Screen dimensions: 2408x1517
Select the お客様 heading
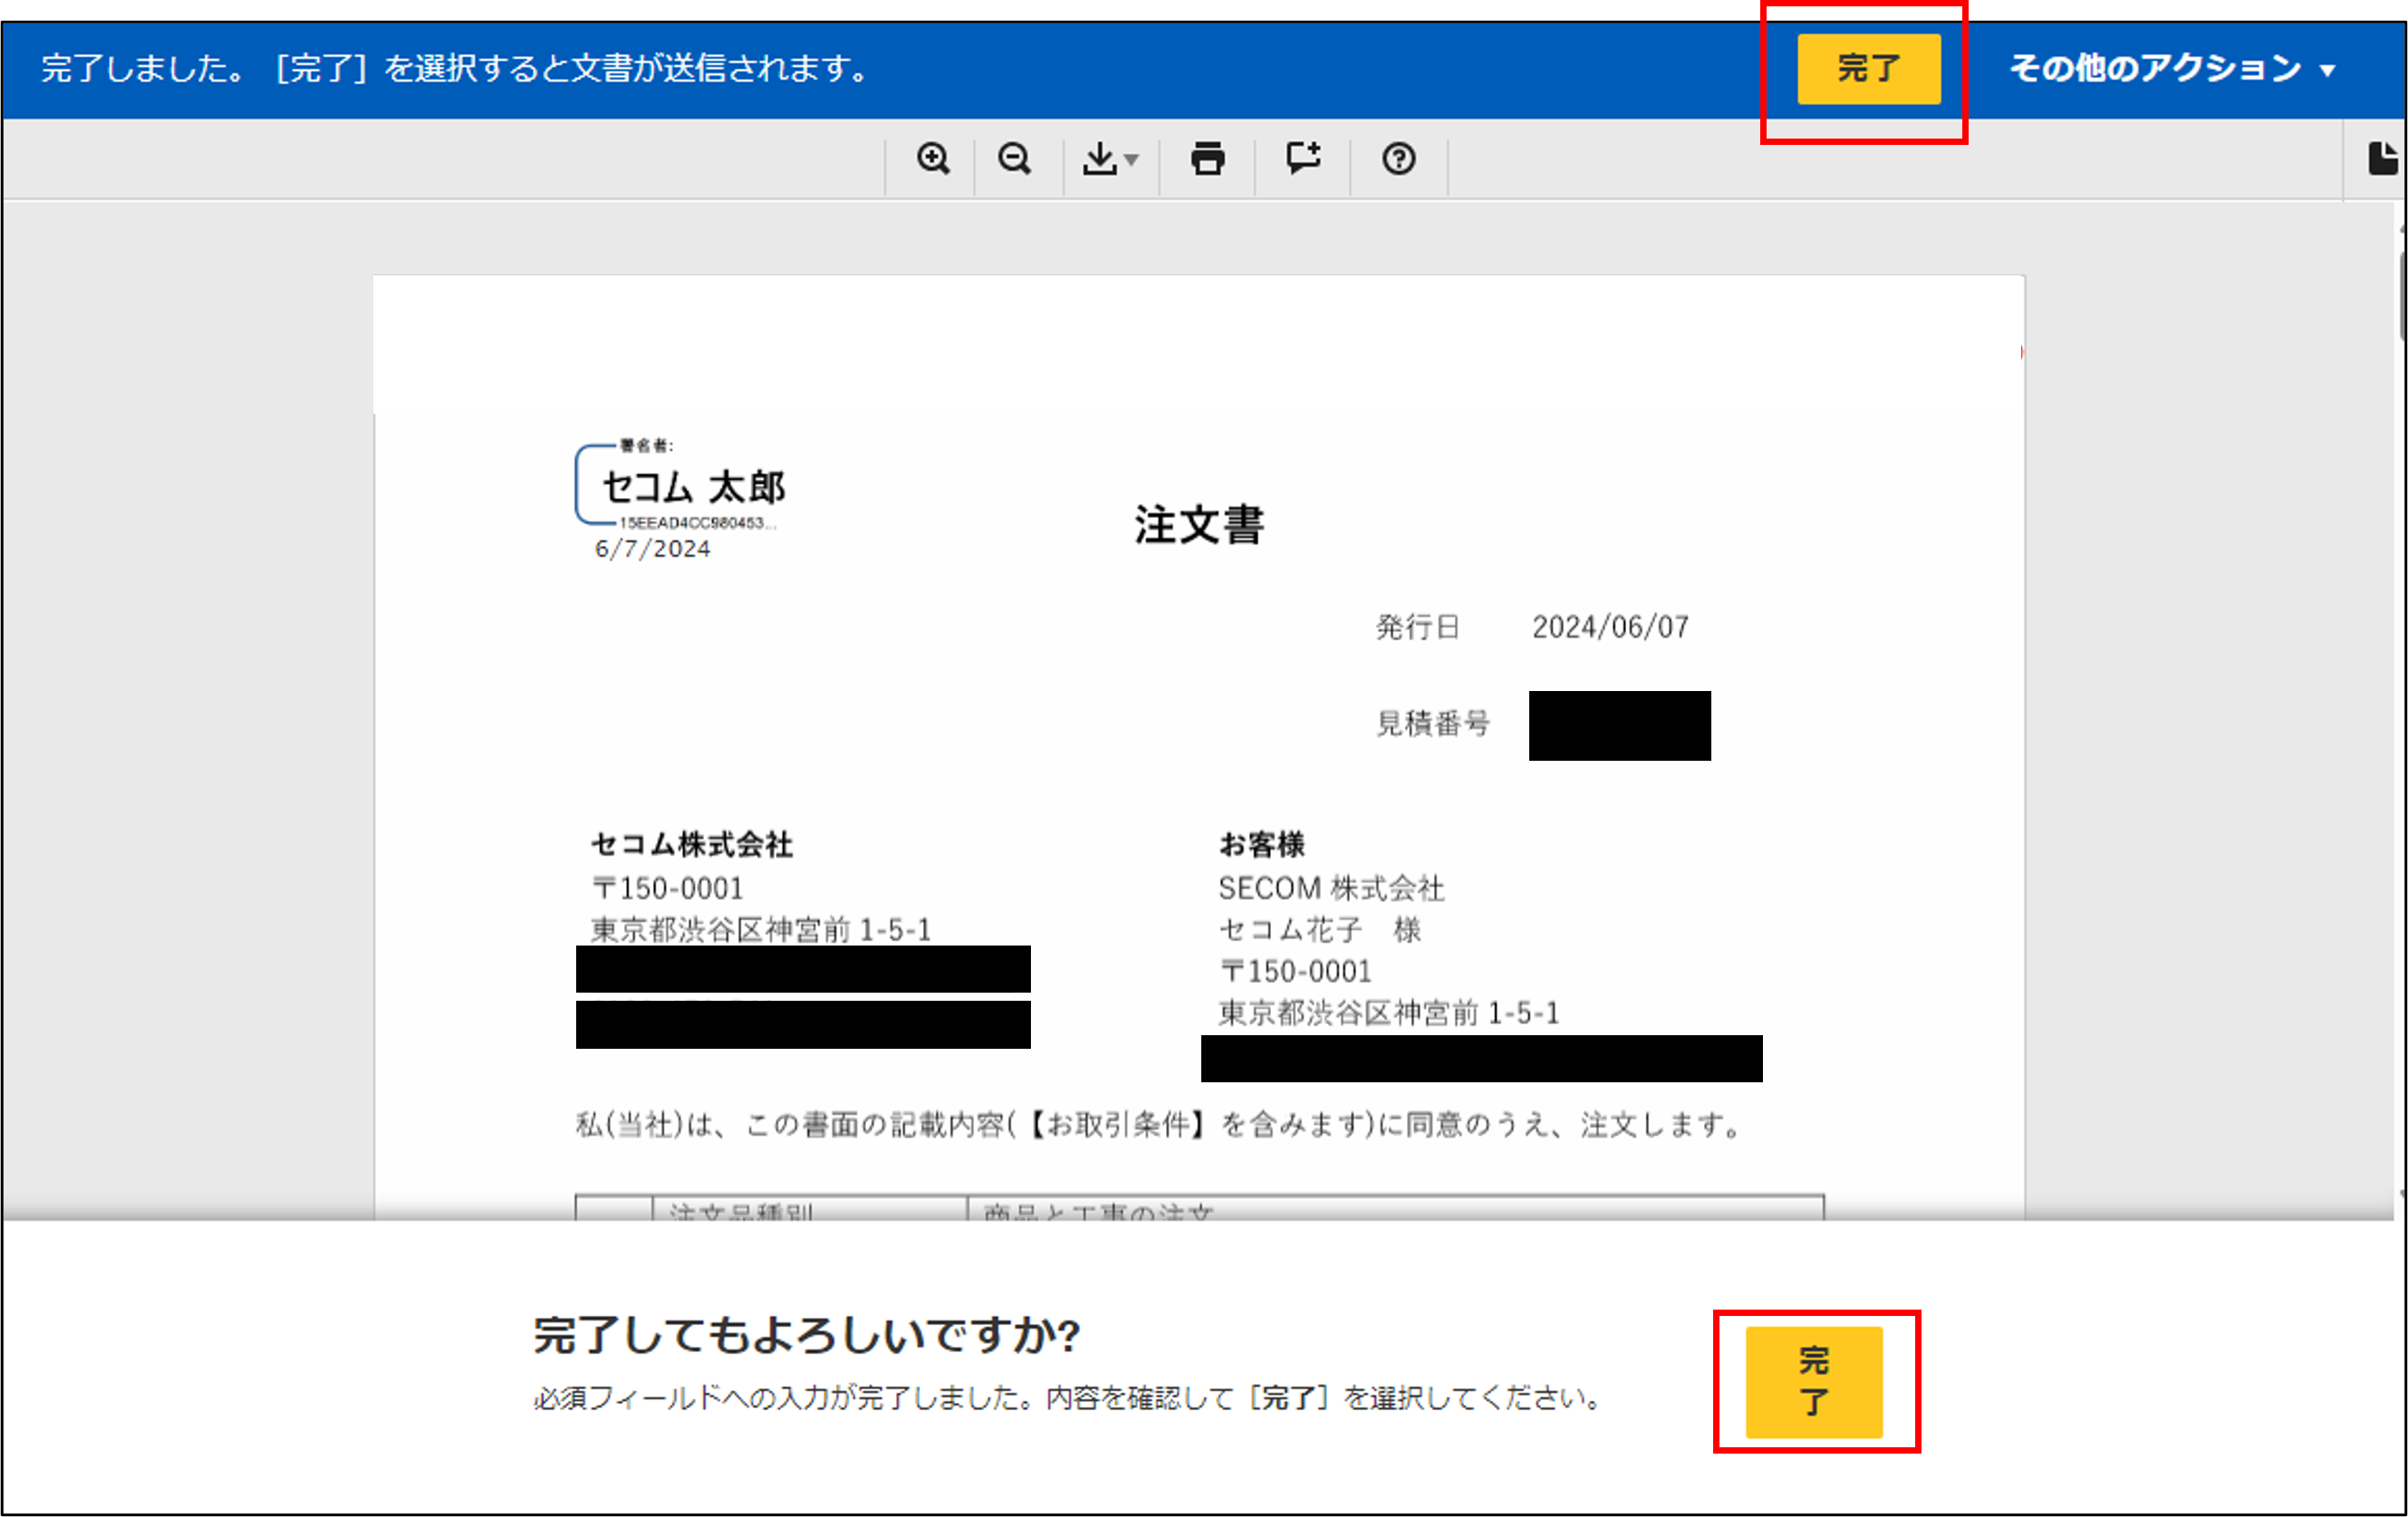1262,844
